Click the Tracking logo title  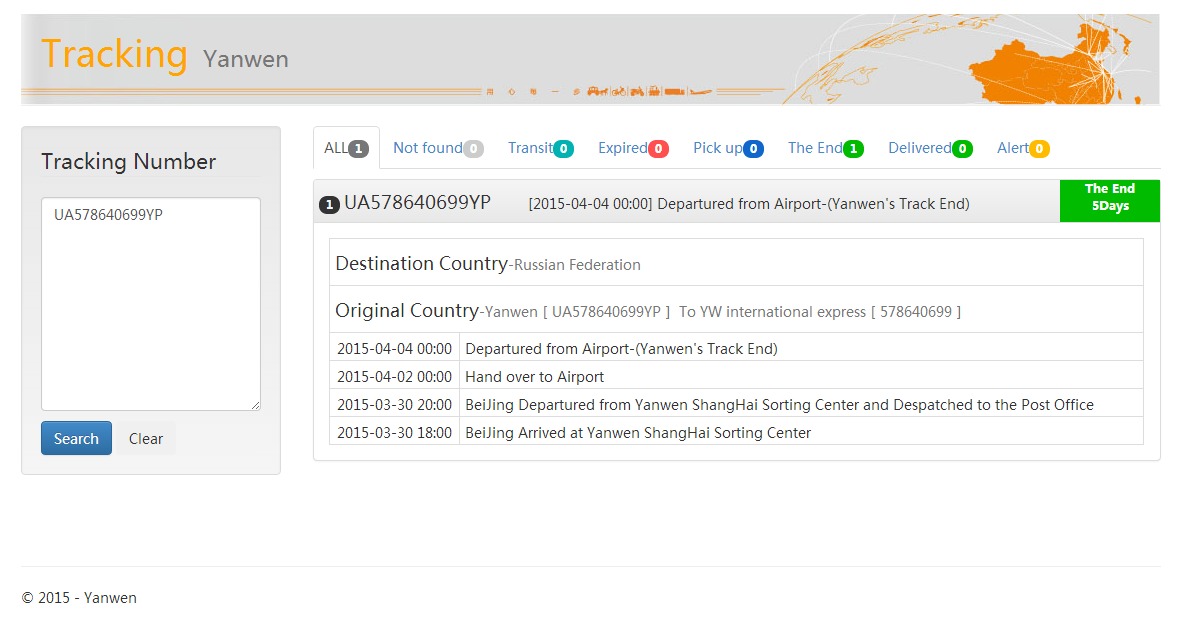pos(114,54)
